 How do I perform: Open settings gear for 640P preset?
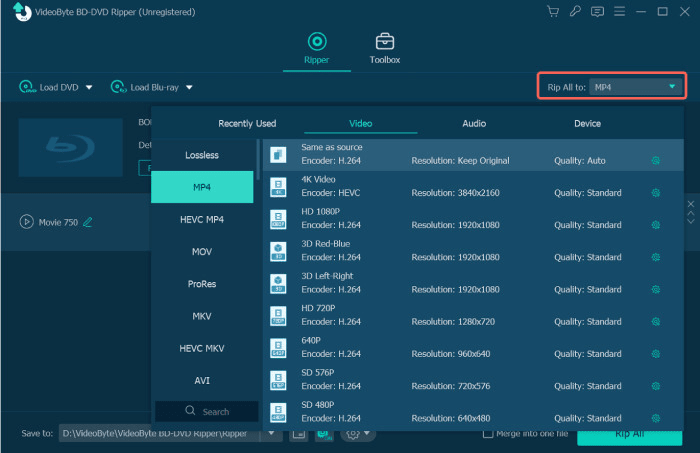(x=655, y=353)
